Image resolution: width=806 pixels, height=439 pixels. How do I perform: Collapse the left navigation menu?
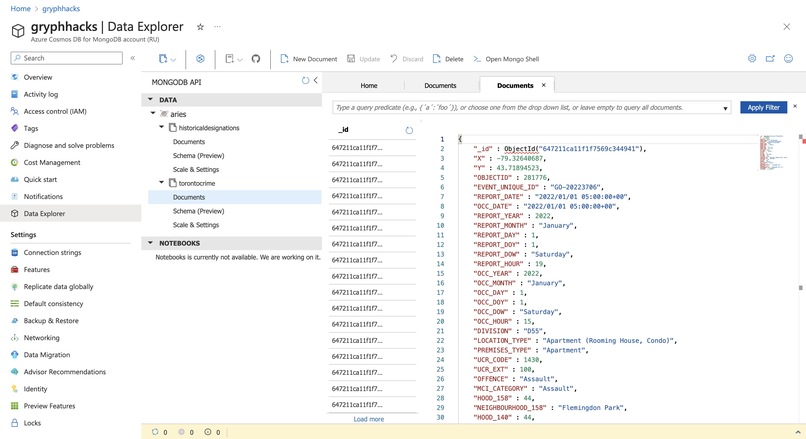point(133,58)
